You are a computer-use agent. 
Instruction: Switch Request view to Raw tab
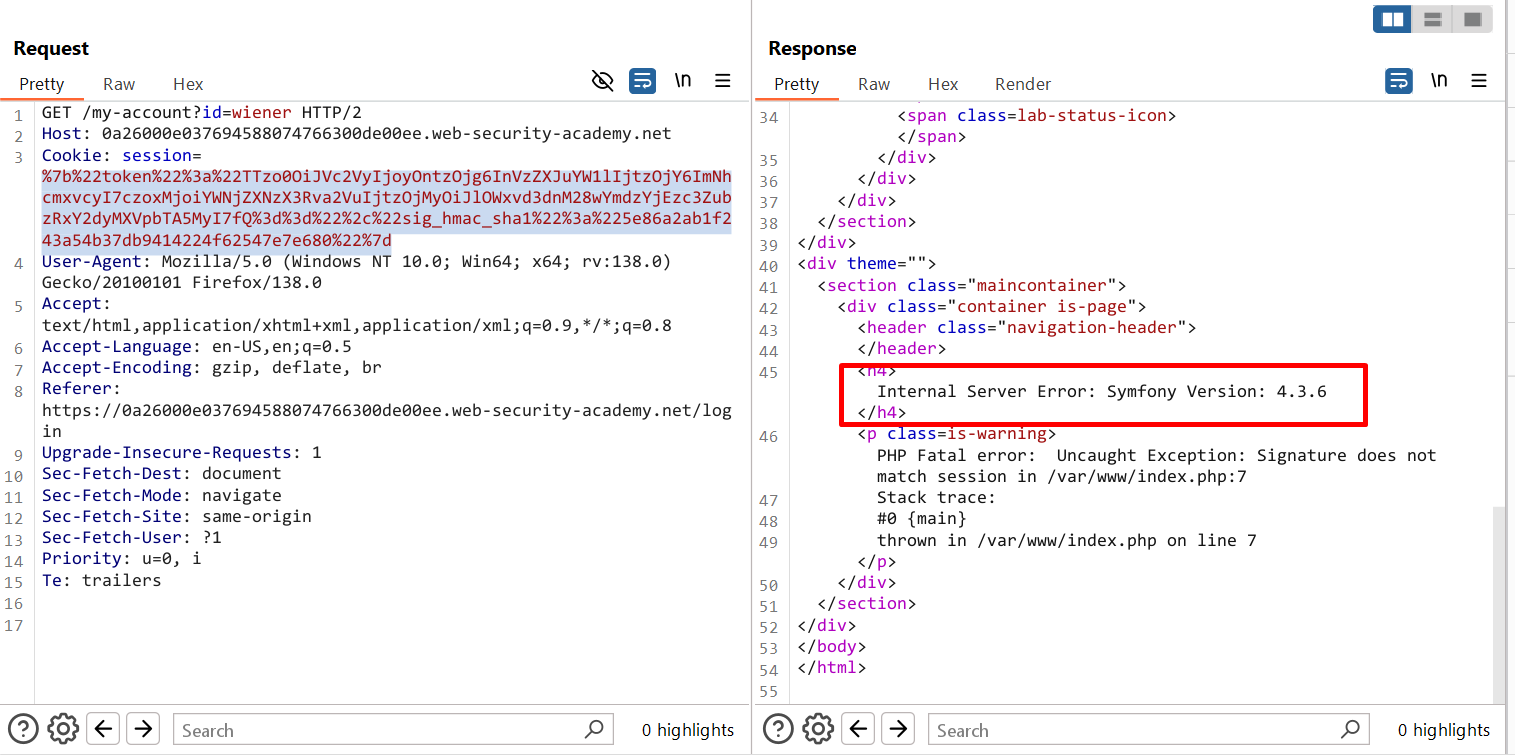click(119, 84)
